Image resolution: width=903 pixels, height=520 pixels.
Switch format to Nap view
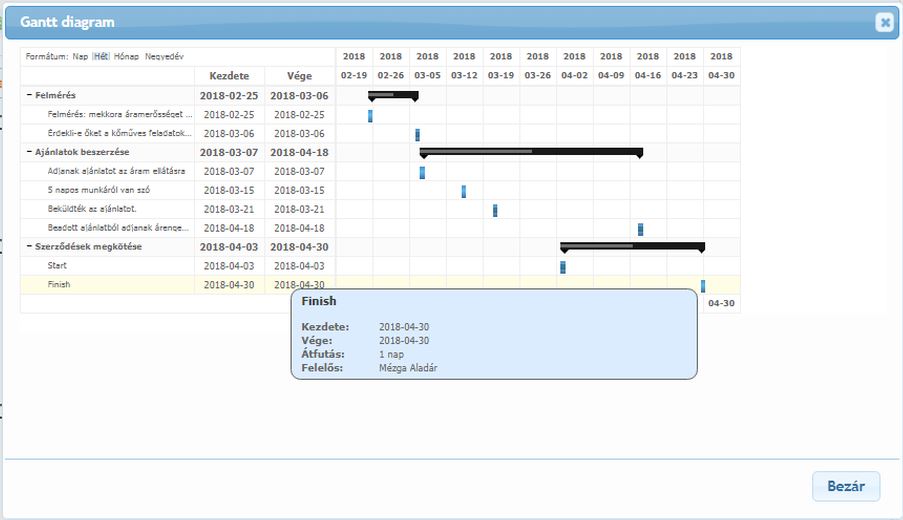pos(80,57)
